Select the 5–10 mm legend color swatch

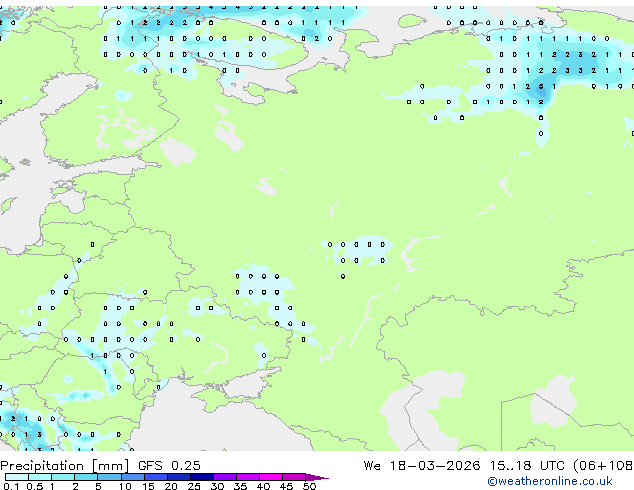tap(110, 477)
